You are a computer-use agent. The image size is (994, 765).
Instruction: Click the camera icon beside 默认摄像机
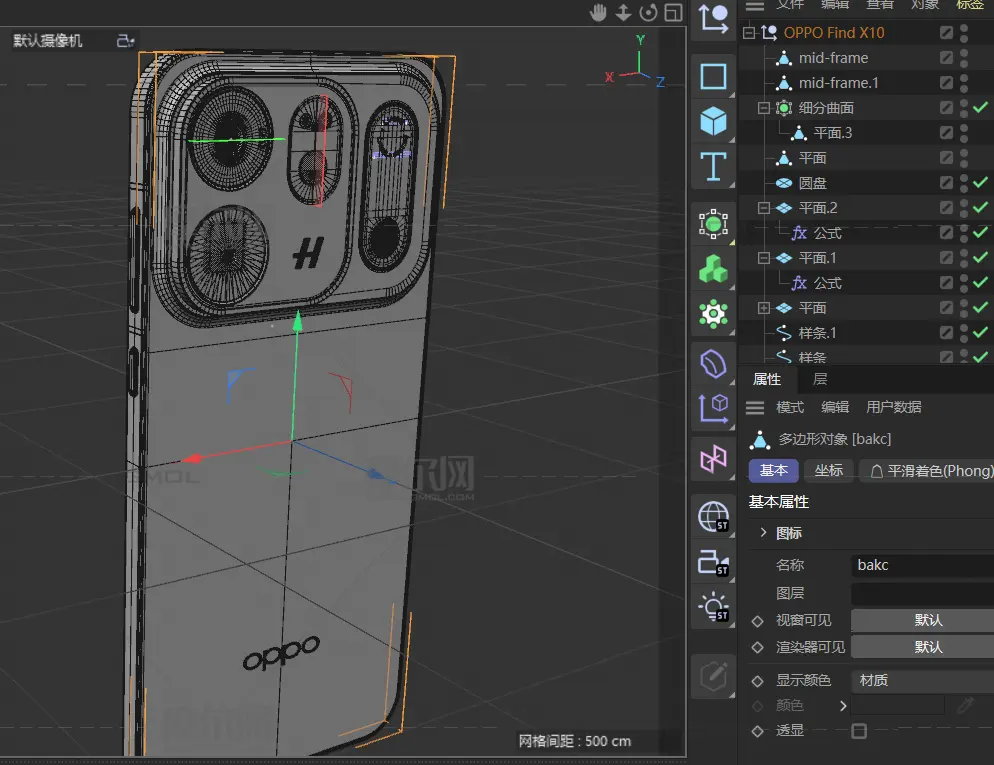click(125, 41)
